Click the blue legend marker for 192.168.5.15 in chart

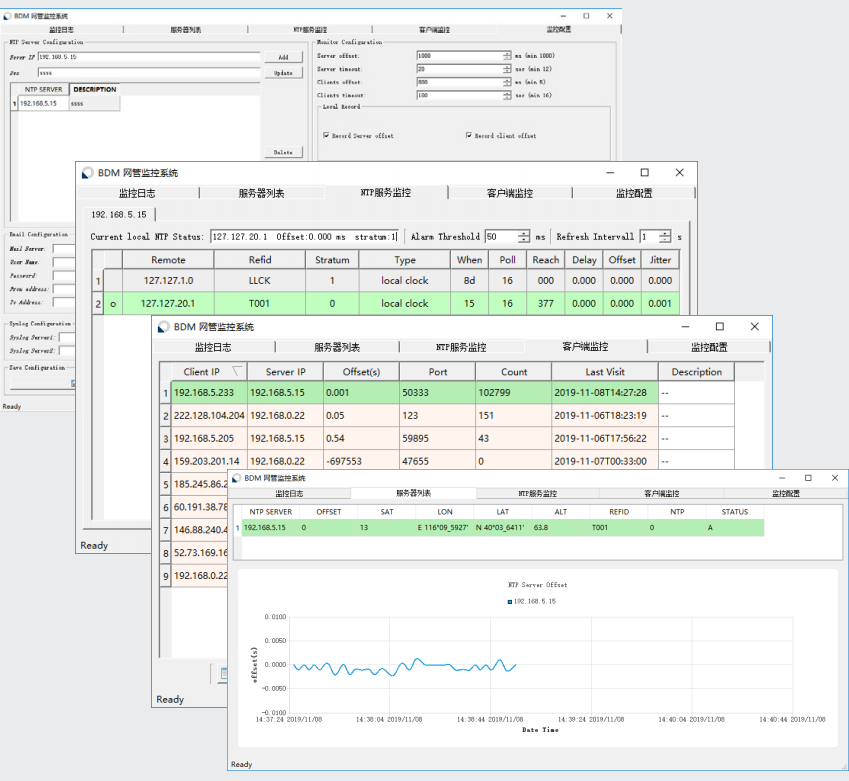click(x=509, y=601)
